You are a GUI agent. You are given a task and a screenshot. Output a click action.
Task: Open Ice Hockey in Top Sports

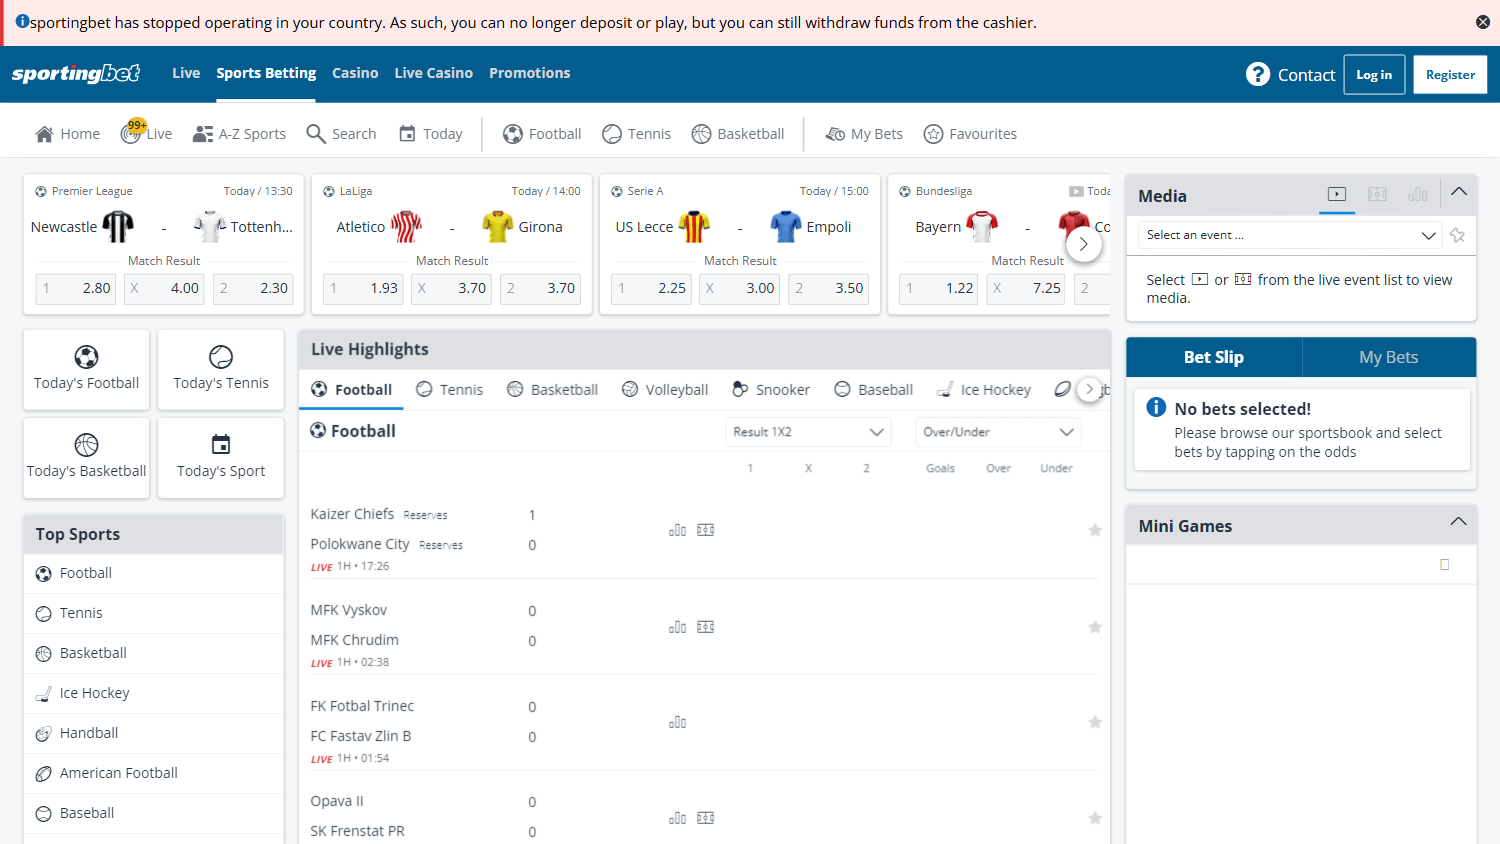[153, 693]
